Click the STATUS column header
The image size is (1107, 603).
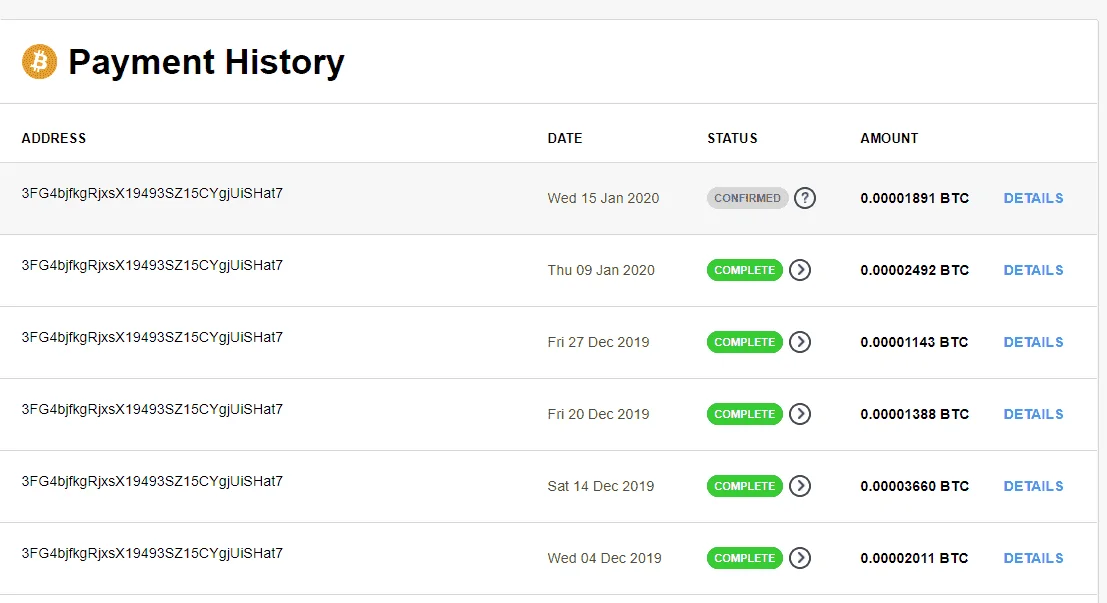(732, 138)
